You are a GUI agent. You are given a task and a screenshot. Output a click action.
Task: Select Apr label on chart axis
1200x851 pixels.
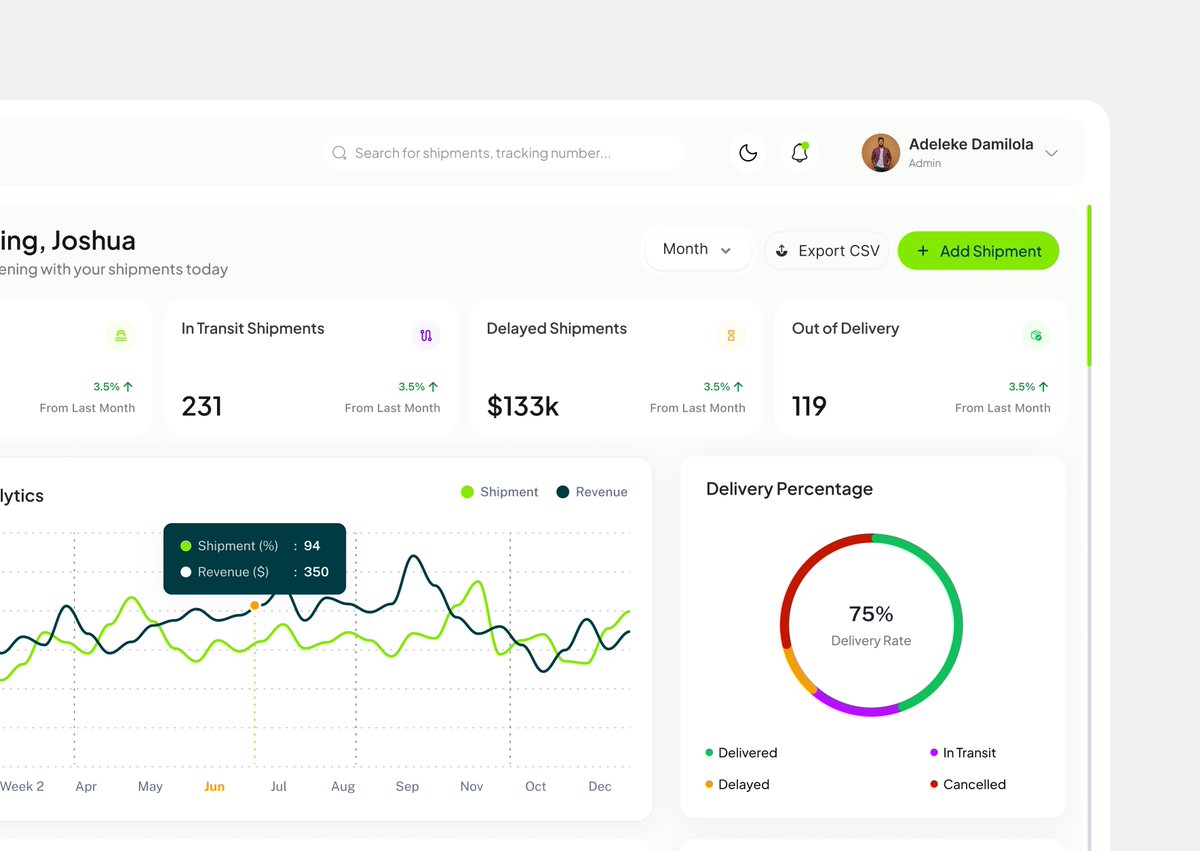86,787
